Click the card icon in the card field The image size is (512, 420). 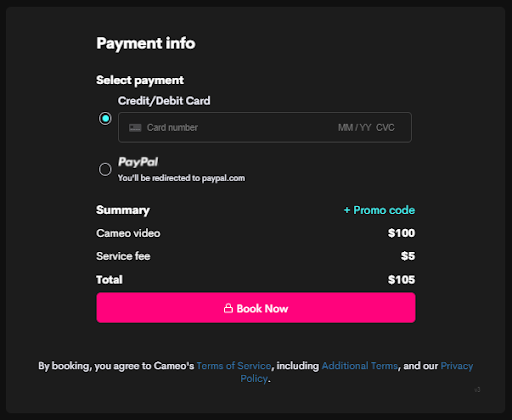click(x=135, y=128)
